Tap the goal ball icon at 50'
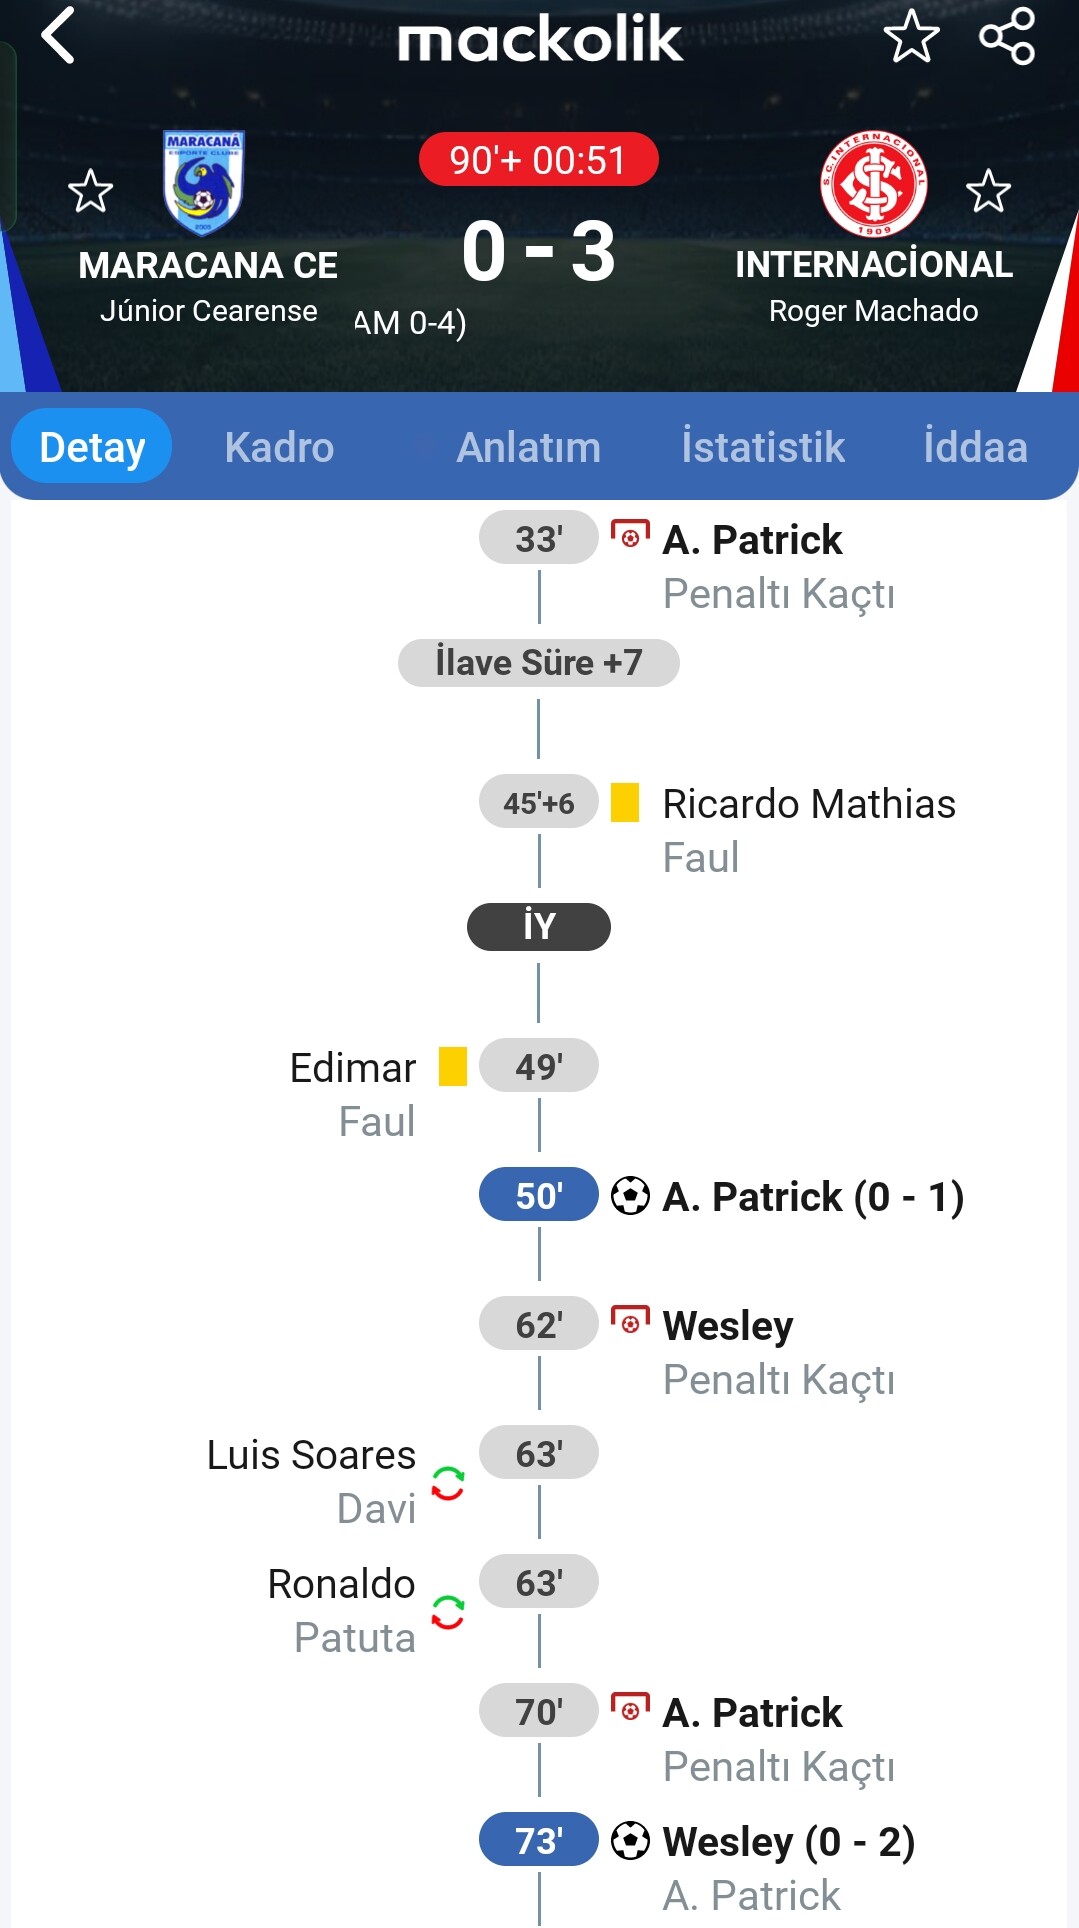Screen dimensions: 1079x1928 pyautogui.click(x=630, y=1196)
